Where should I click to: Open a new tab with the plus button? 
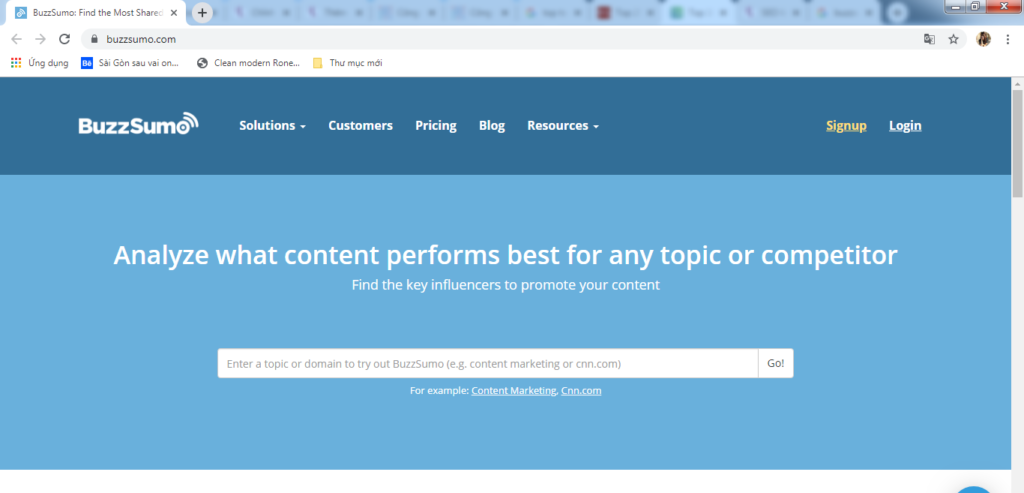(x=202, y=12)
